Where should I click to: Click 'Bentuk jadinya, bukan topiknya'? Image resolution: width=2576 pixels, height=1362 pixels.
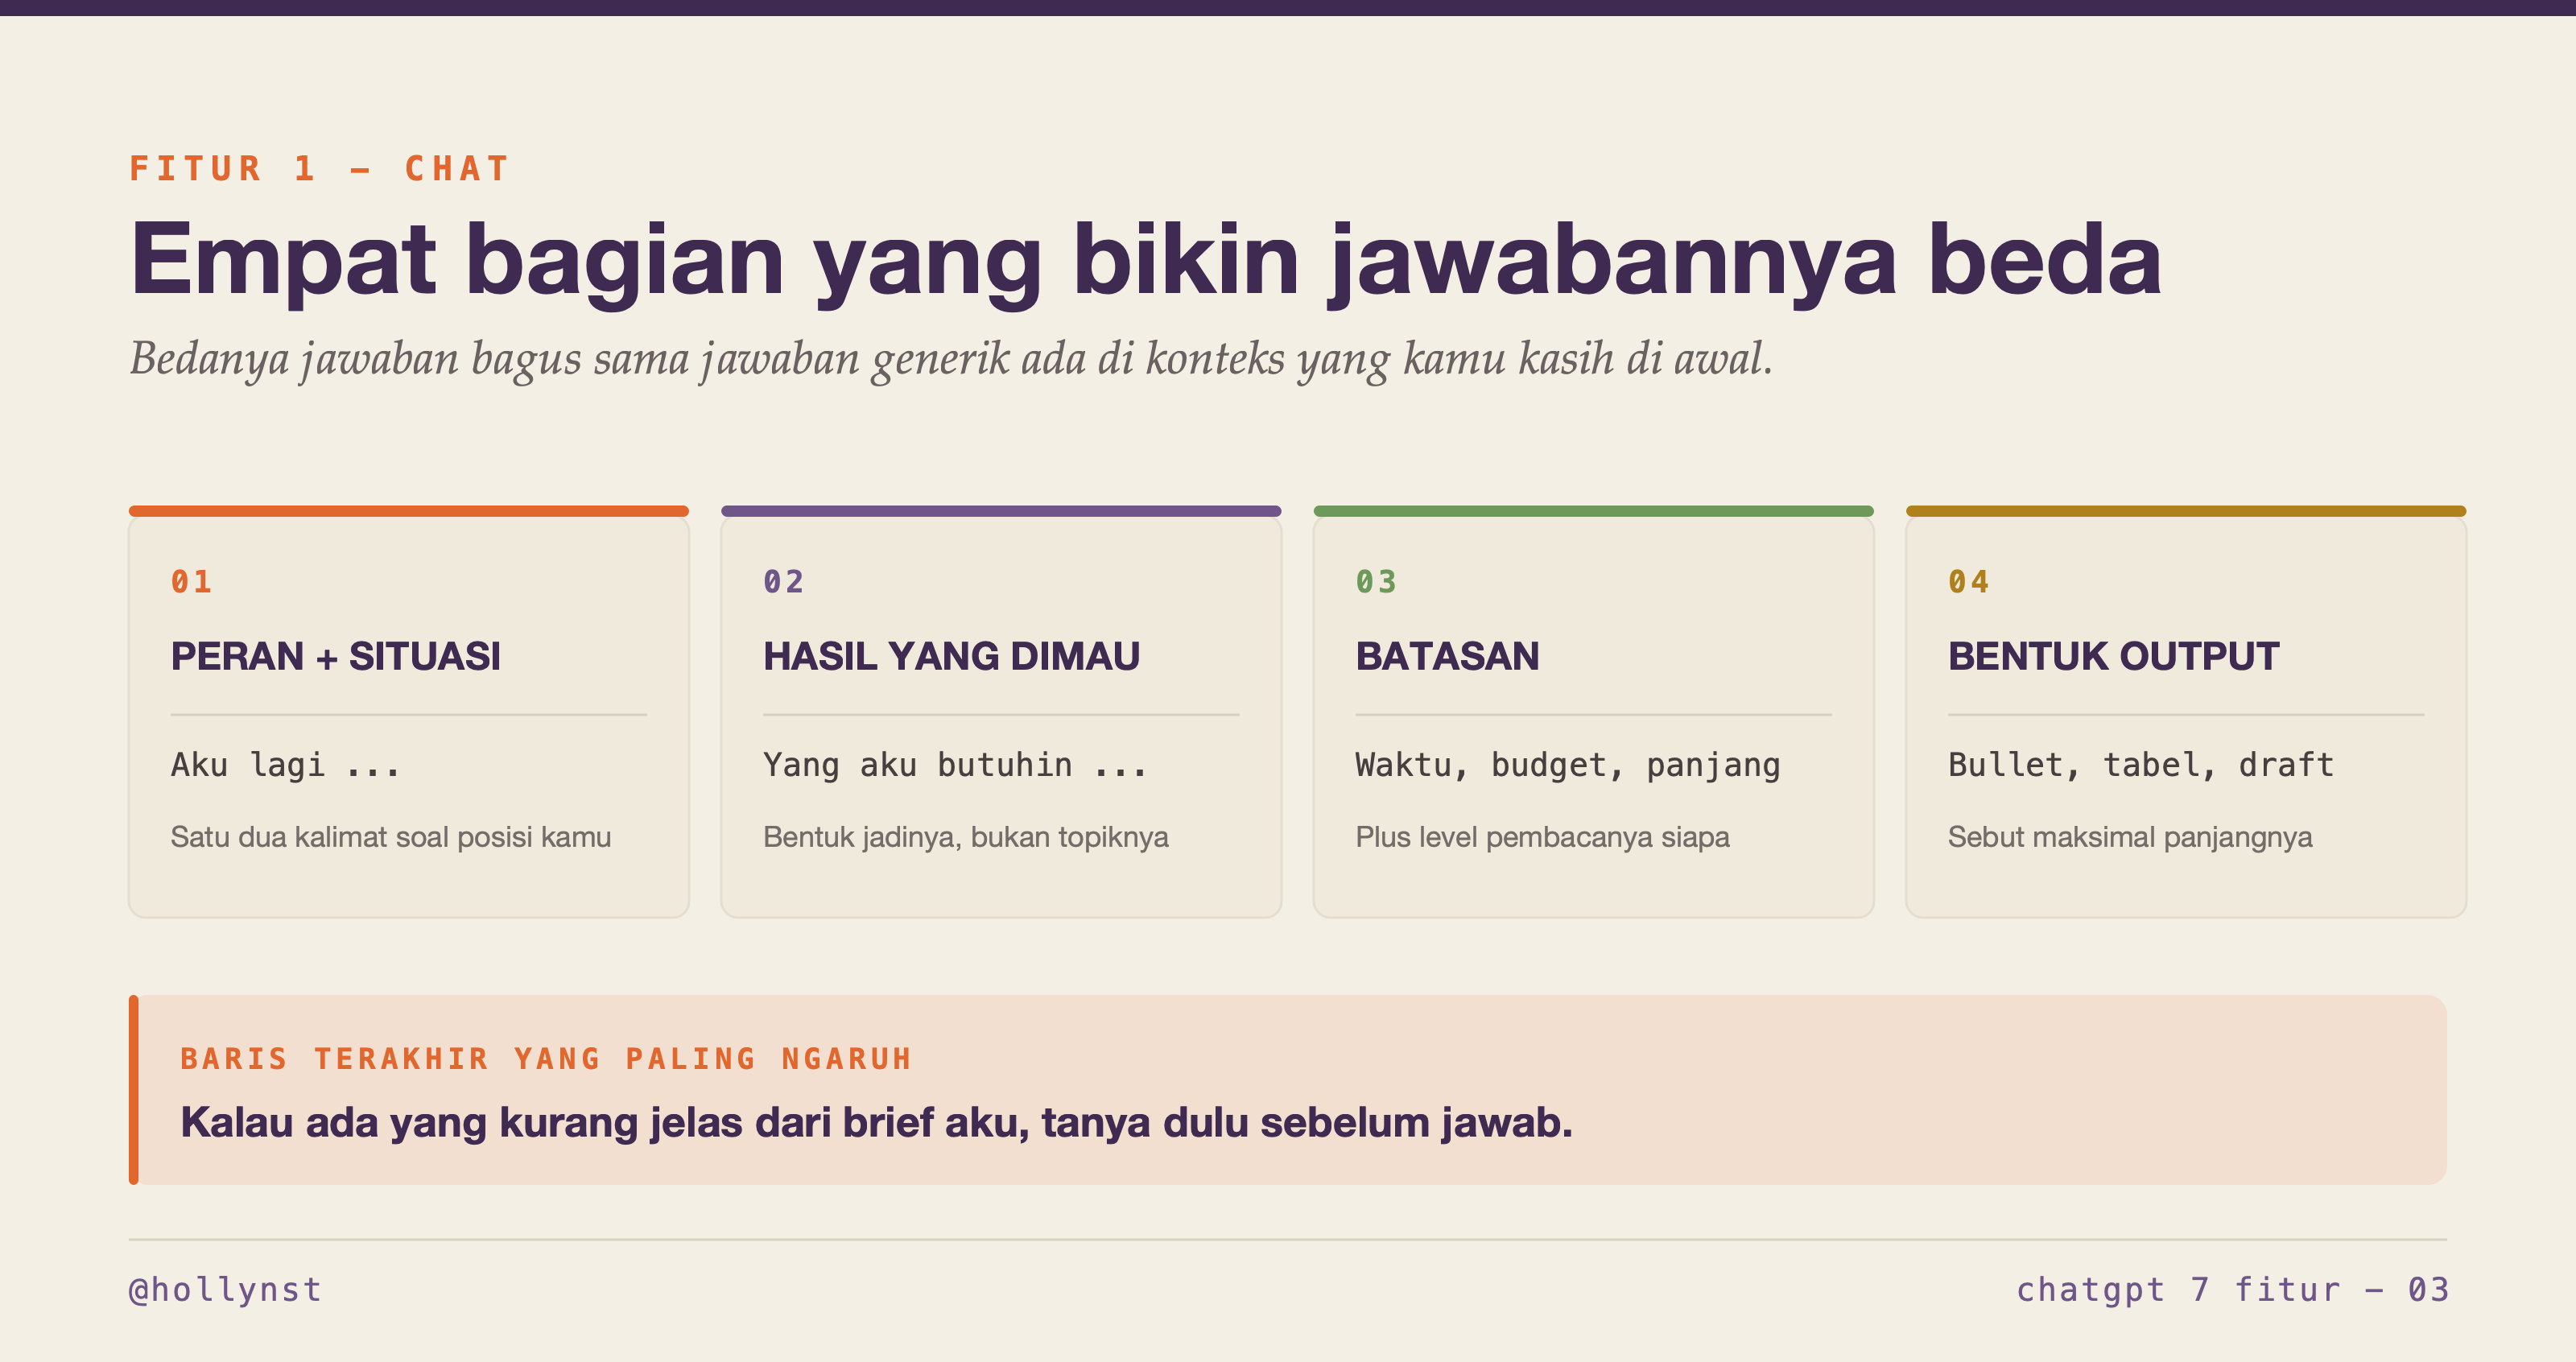(965, 837)
